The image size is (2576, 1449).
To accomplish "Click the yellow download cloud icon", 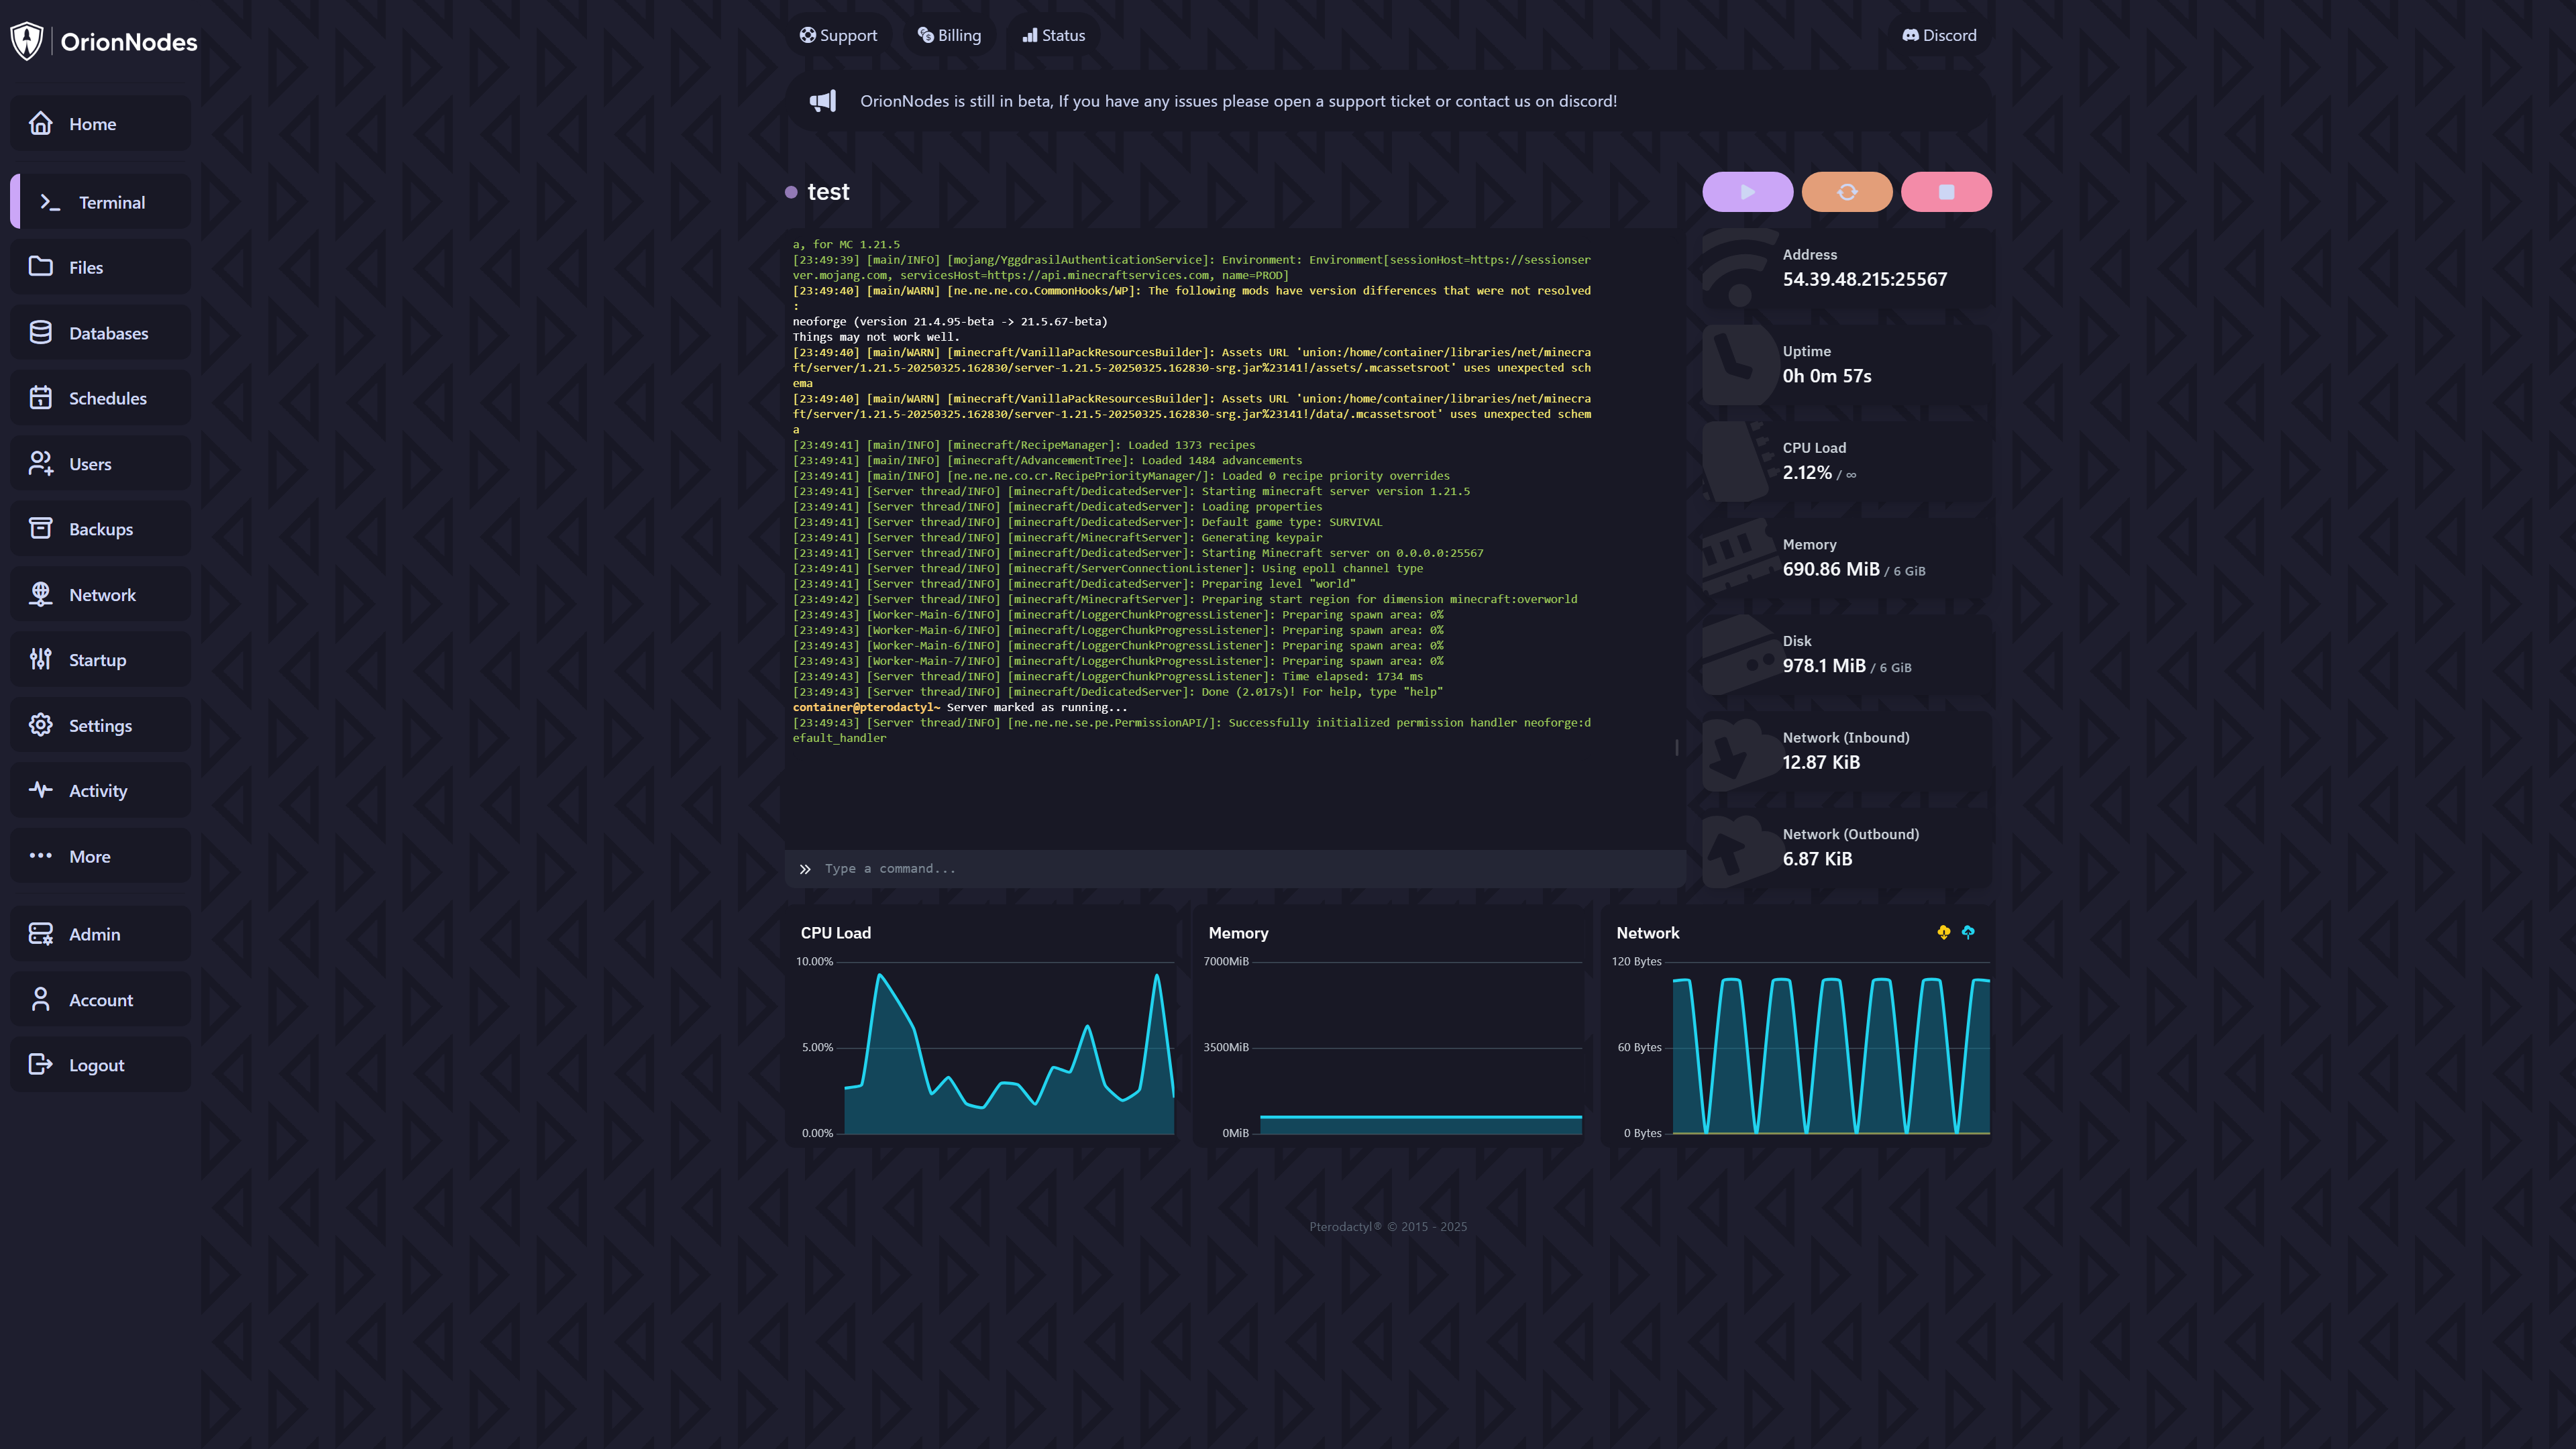I will 1943,932.
